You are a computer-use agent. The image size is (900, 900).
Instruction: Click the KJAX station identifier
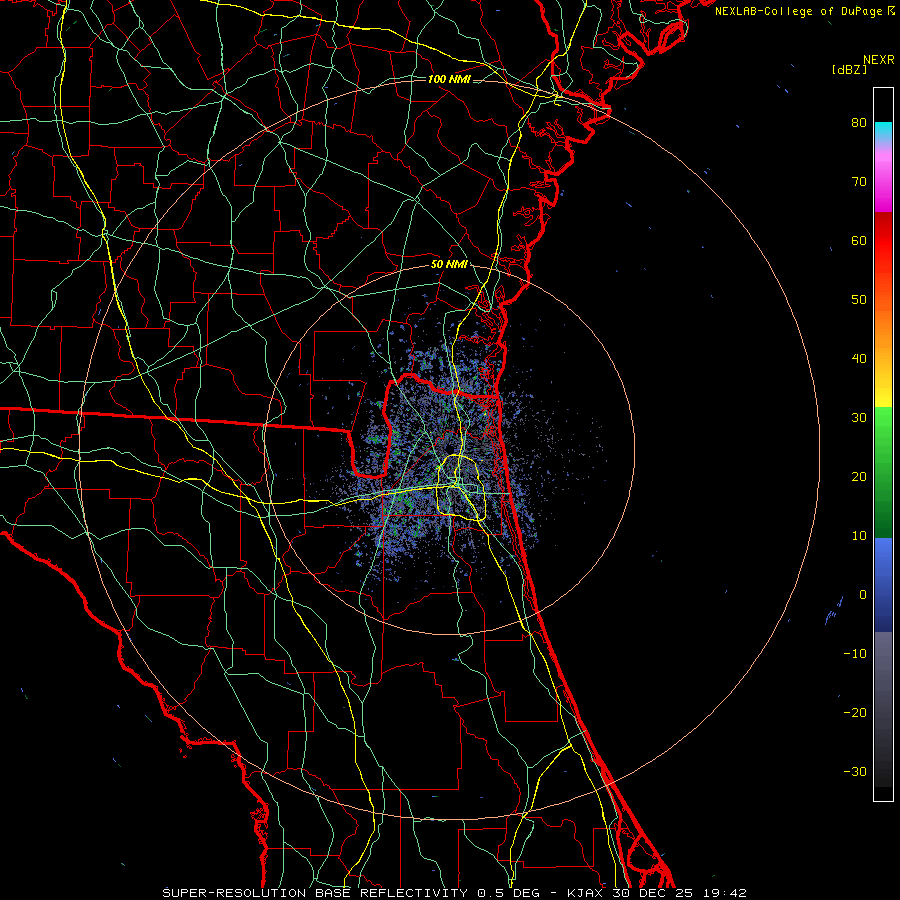pyautogui.click(x=585, y=893)
